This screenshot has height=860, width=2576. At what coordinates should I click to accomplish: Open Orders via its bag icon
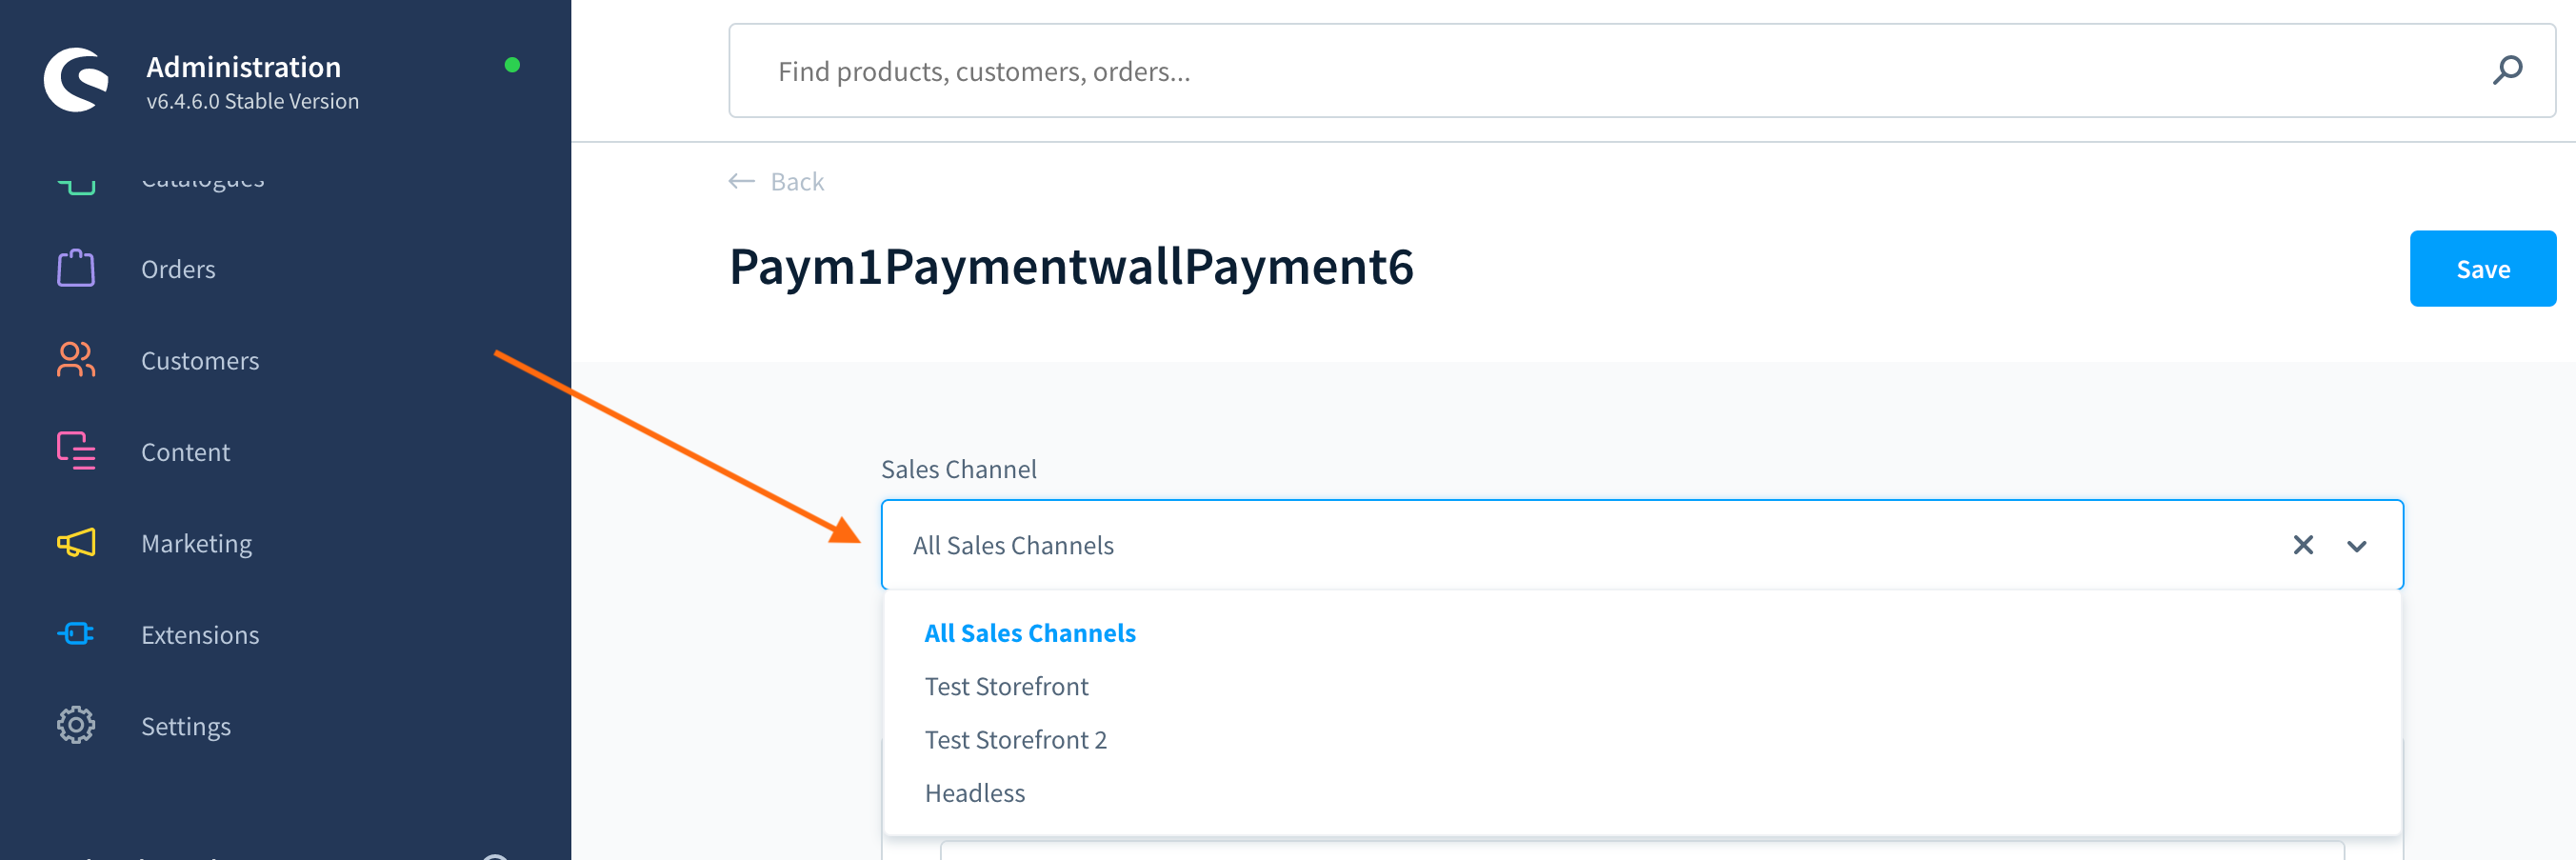(76, 268)
